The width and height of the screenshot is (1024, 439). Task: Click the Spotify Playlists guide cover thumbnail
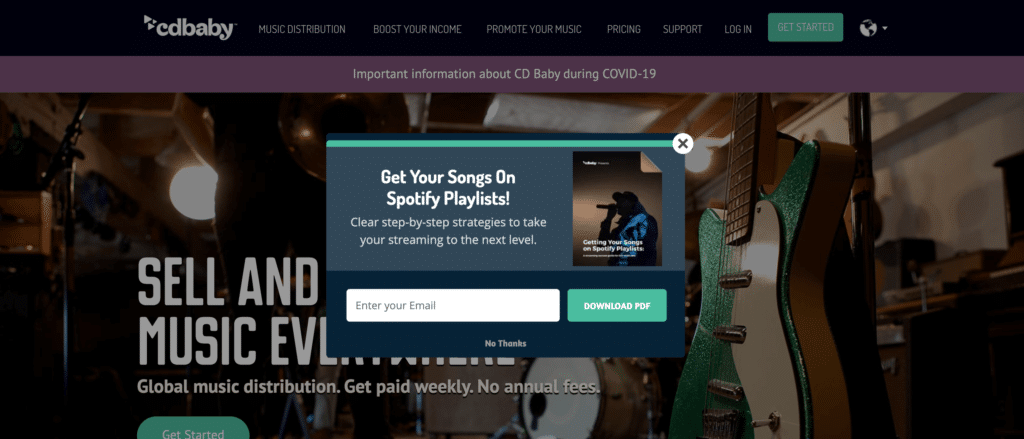tap(617, 209)
